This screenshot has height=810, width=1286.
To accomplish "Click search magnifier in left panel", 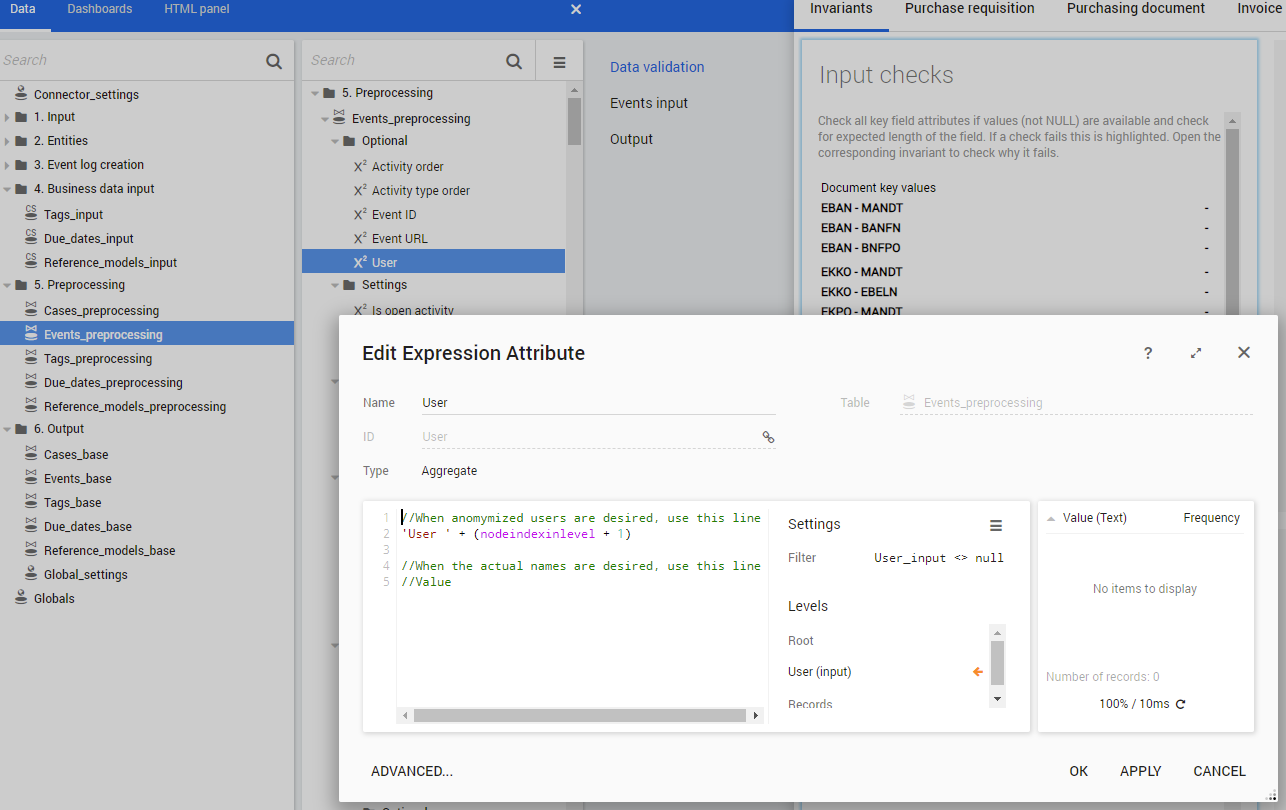I will click(x=274, y=61).
